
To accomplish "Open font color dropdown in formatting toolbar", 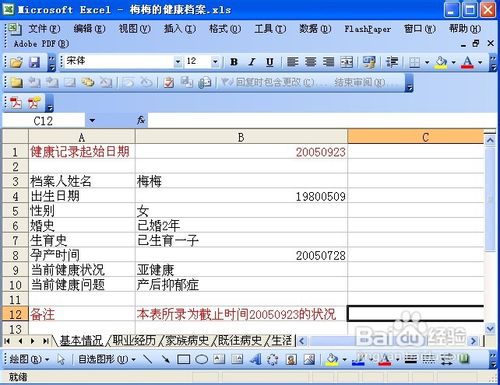I will click(x=480, y=62).
